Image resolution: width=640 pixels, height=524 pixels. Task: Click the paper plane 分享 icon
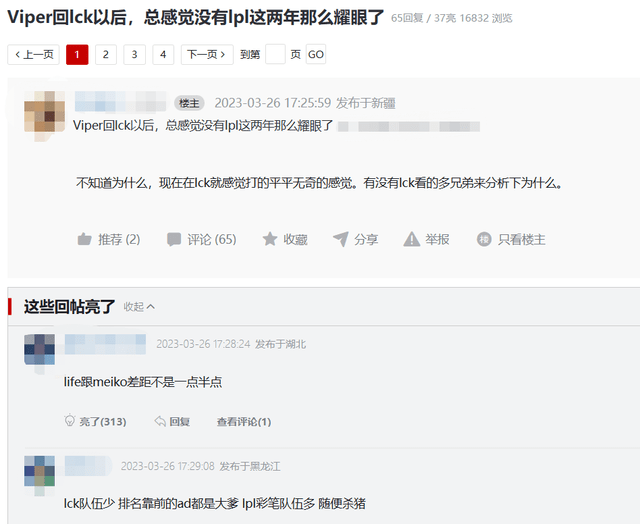(x=340, y=239)
